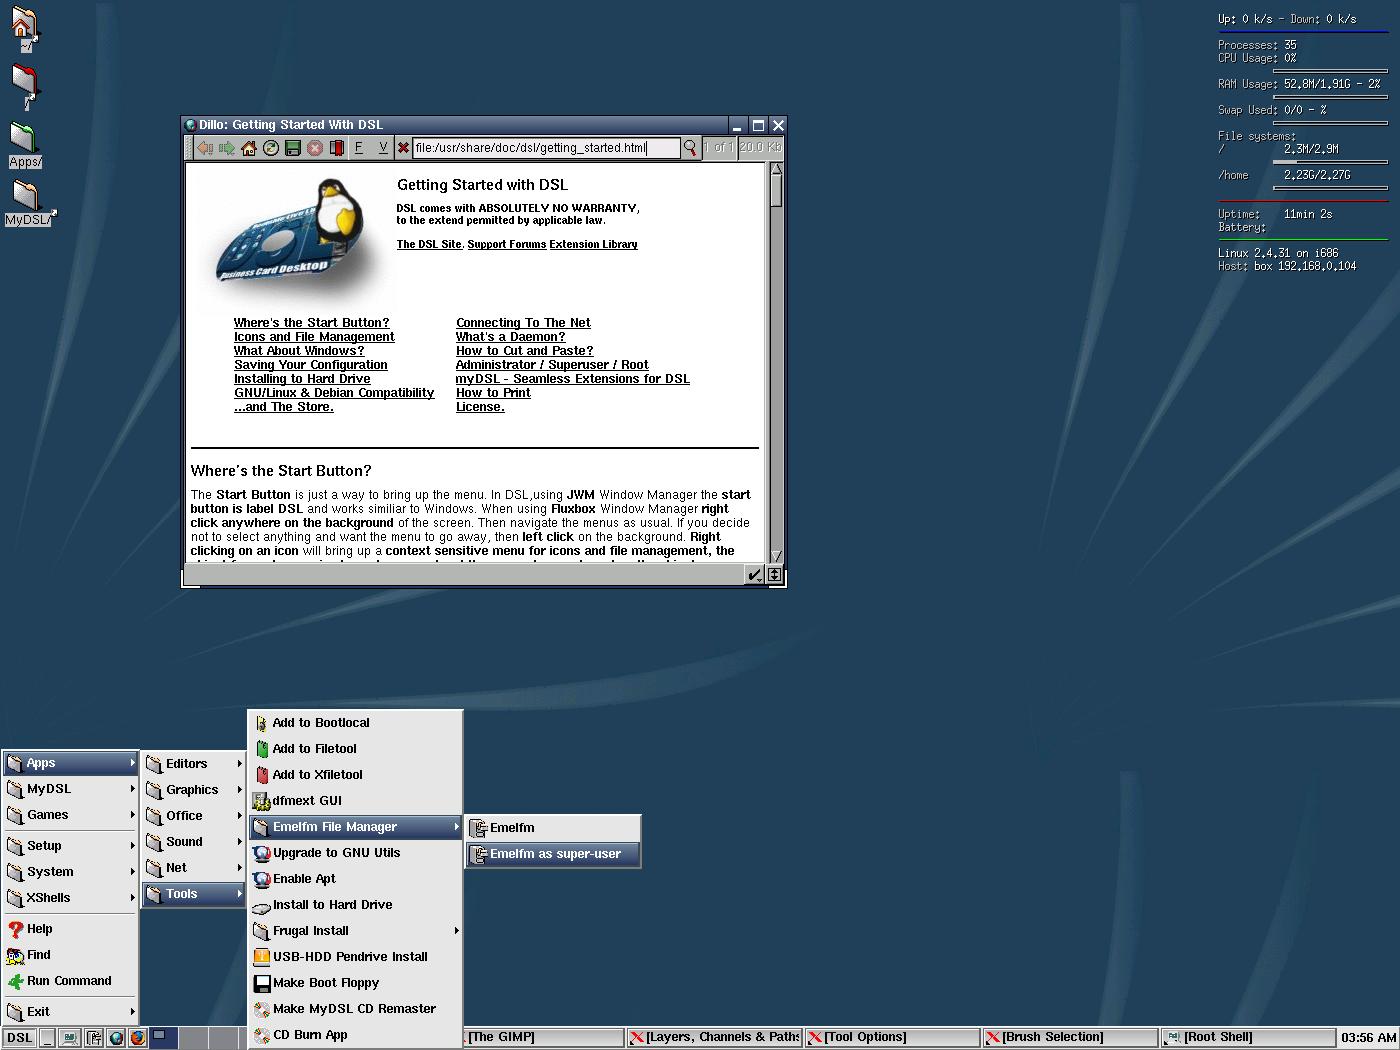Open 'Icons and File Management' link
The width and height of the screenshot is (1400, 1050).
314,337
